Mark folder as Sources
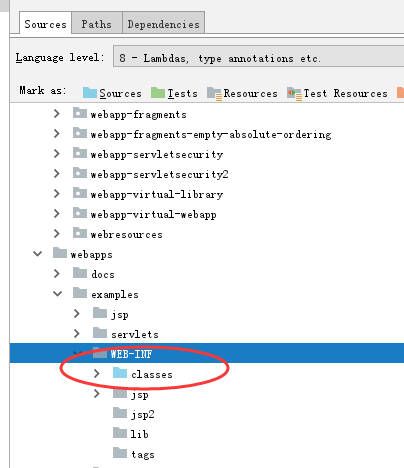This screenshot has width=404, height=468. pyautogui.click(x=113, y=93)
